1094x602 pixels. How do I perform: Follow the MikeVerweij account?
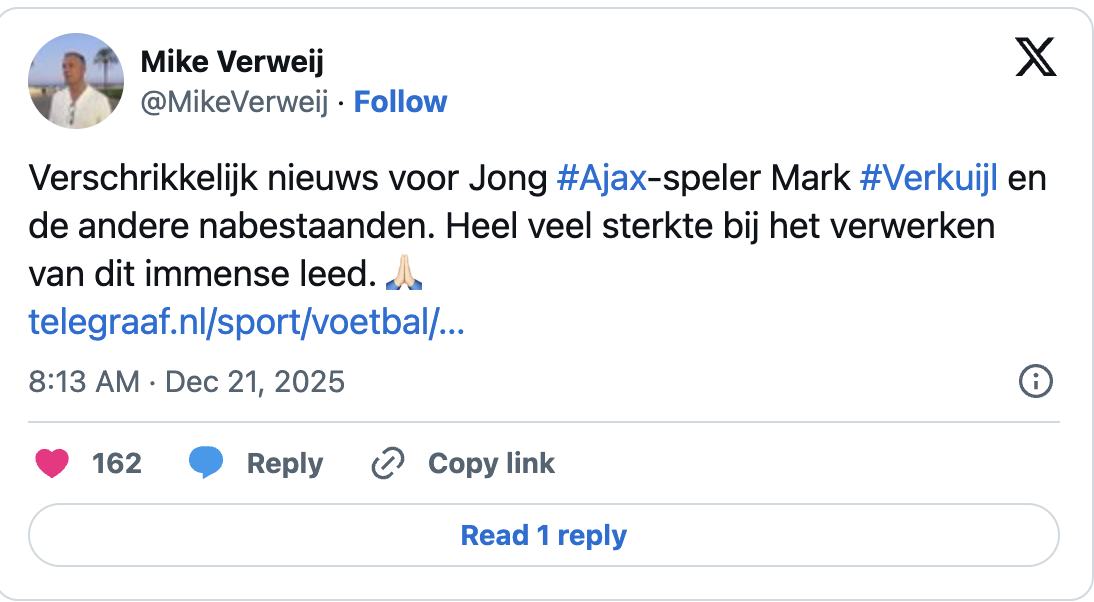(x=400, y=102)
